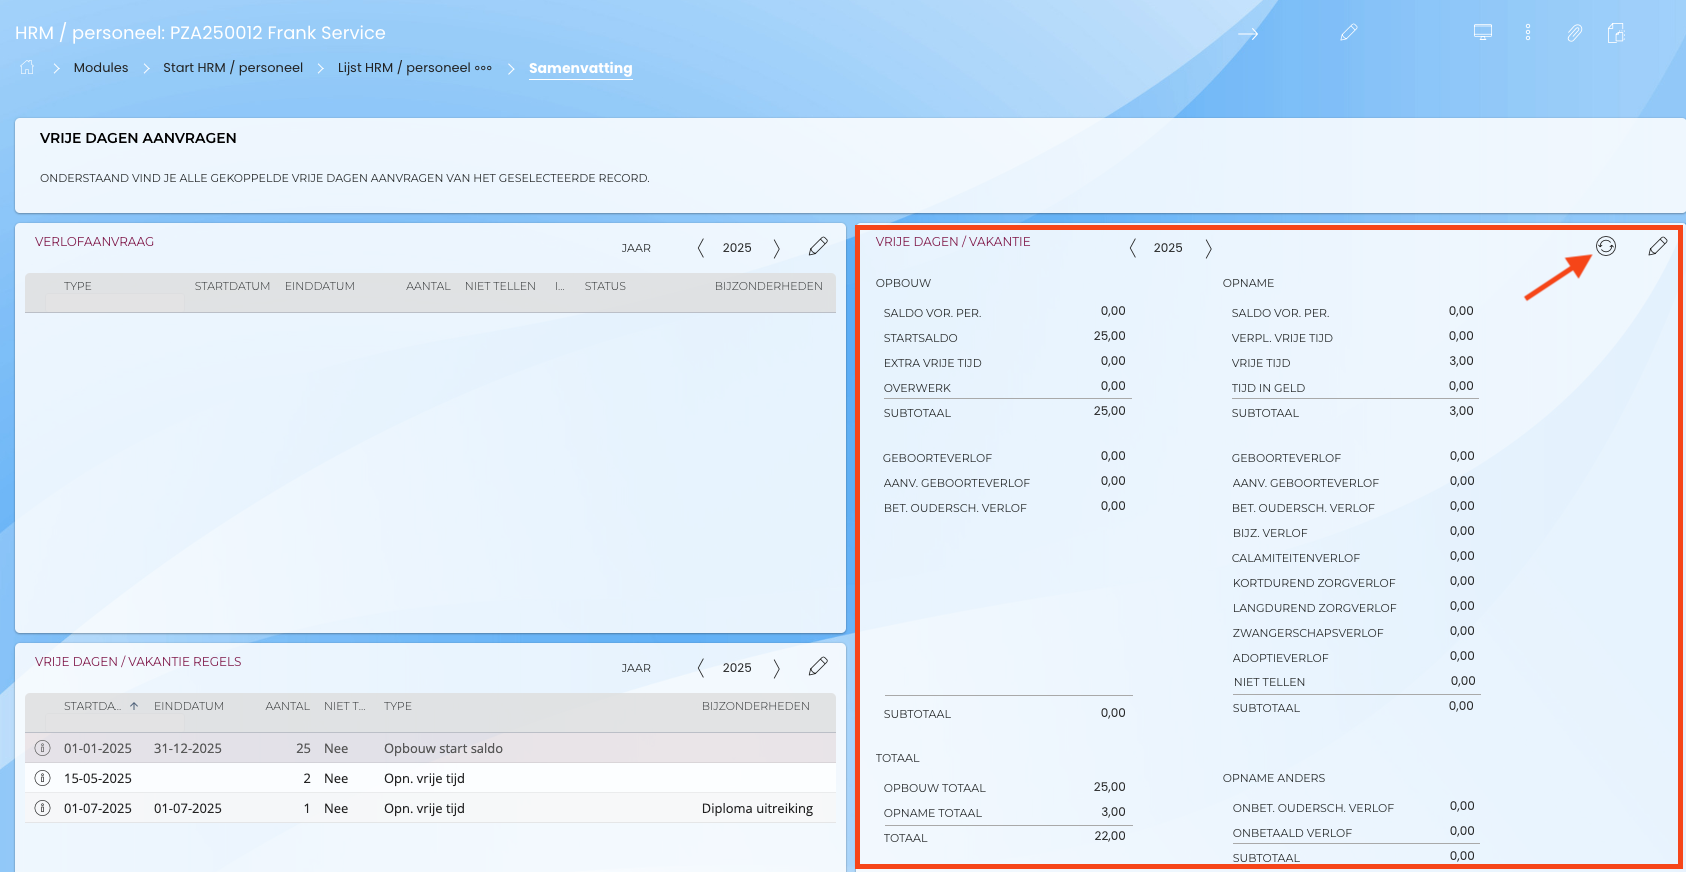Screen dimensions: 1686x872
Task: Sort Vakantie regels by AANTAL column
Action: click(288, 706)
